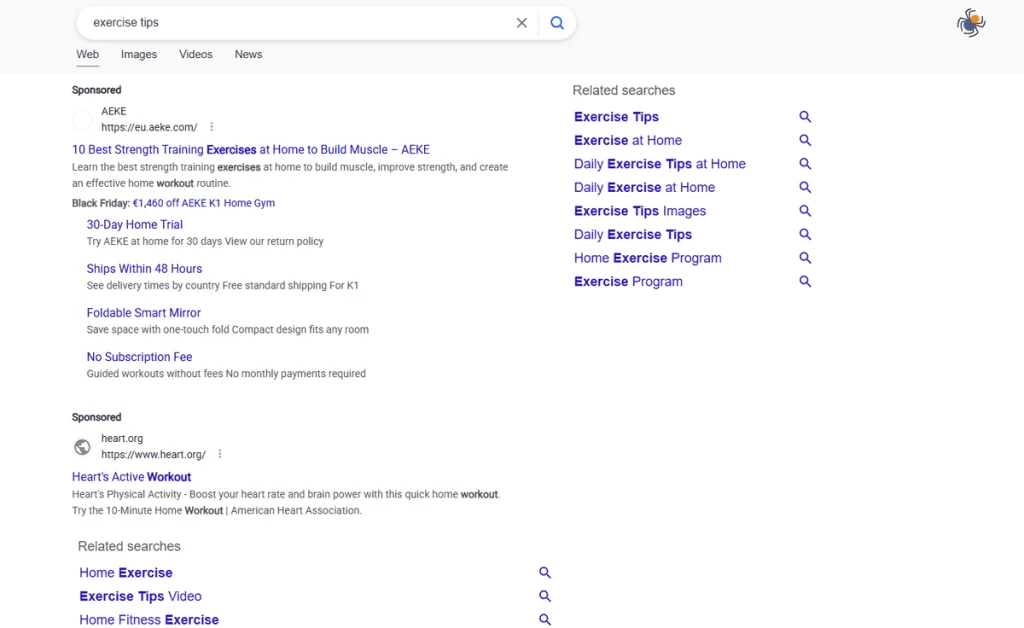1024x628 pixels.
Task: Click magnifier beside Exercise Program
Action: (x=805, y=281)
